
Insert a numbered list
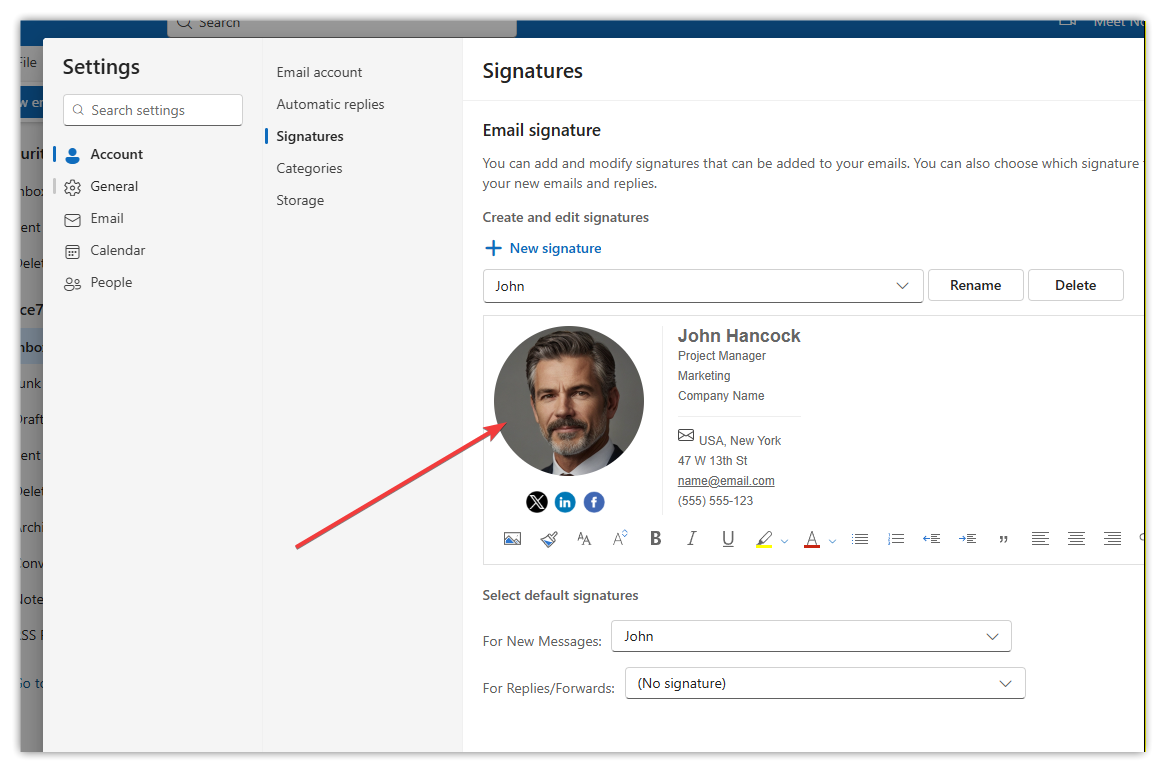(896, 539)
